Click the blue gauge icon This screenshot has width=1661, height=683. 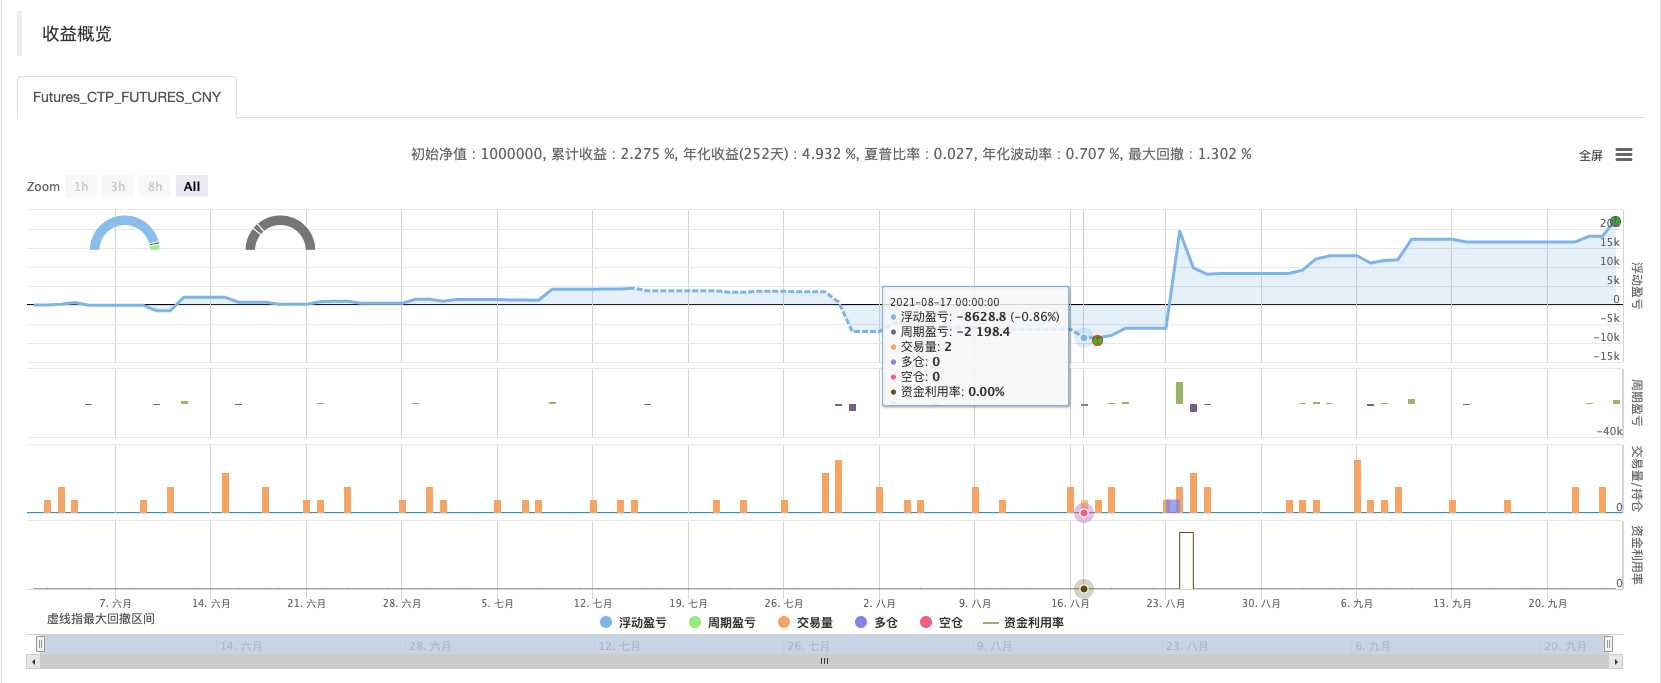(x=124, y=233)
